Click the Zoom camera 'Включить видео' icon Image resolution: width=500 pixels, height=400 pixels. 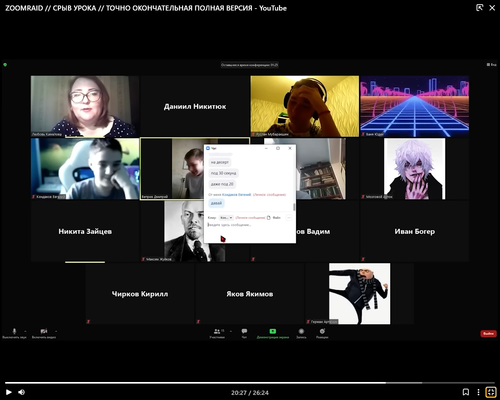pyautogui.click(x=44, y=331)
